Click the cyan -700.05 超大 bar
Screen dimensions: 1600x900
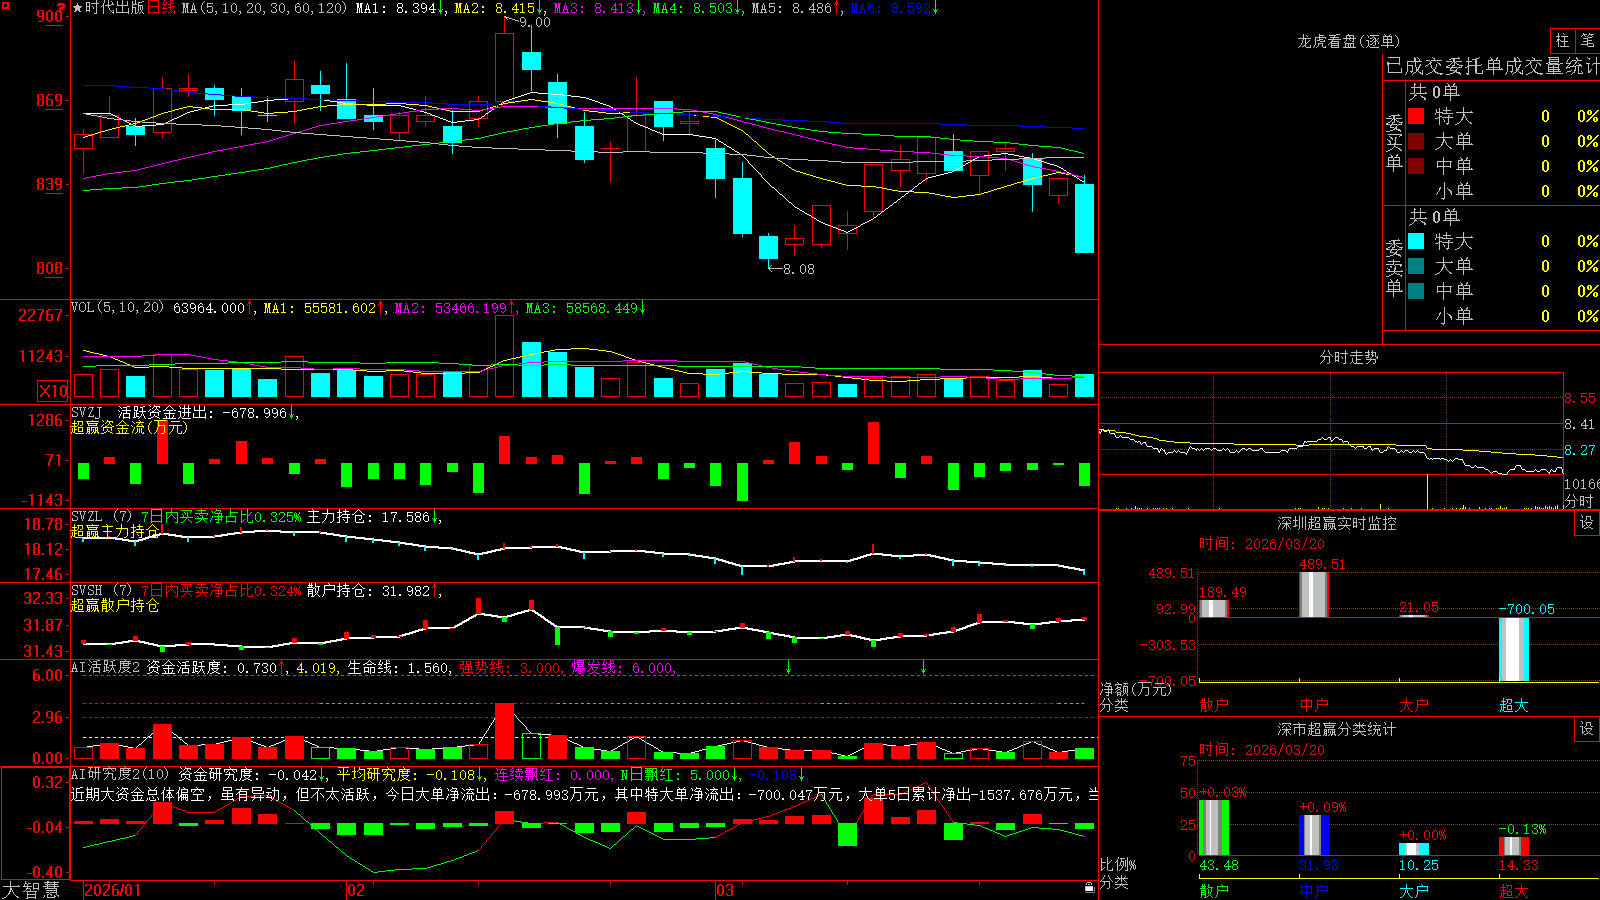[1513, 649]
